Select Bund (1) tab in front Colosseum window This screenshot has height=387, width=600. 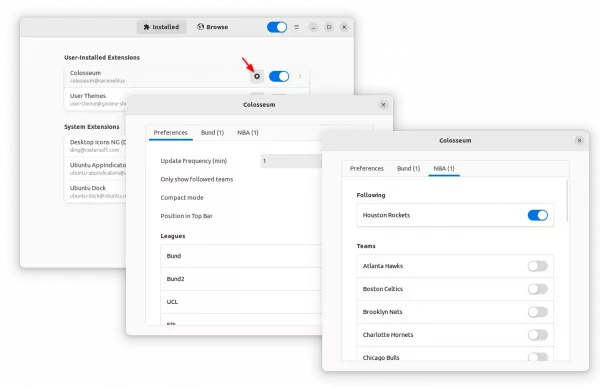coord(408,168)
